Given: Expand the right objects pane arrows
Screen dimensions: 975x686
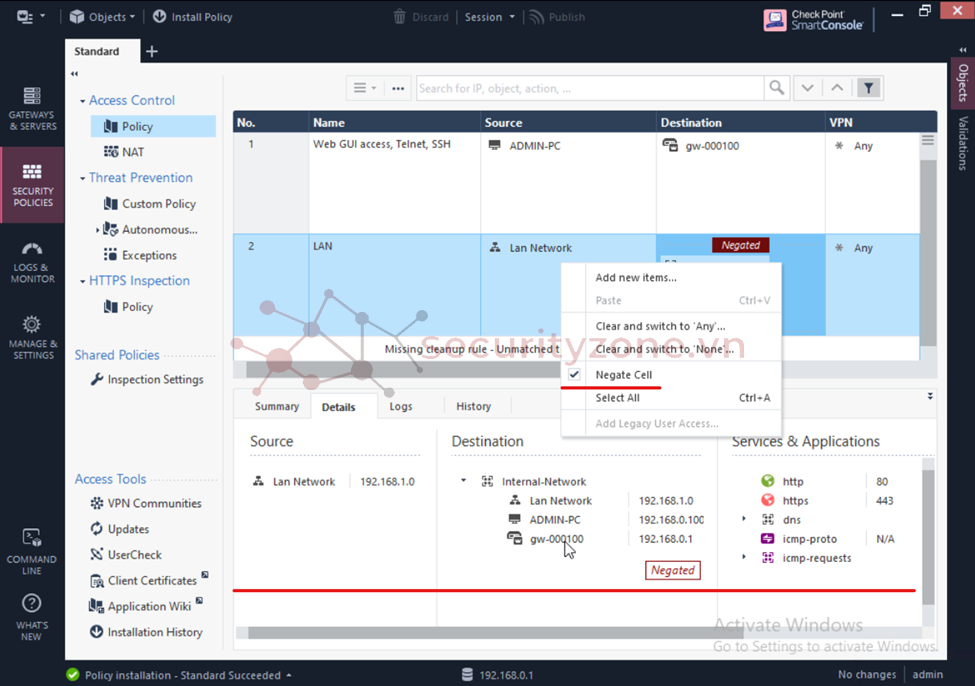Looking at the screenshot, I should pyautogui.click(x=963, y=50).
